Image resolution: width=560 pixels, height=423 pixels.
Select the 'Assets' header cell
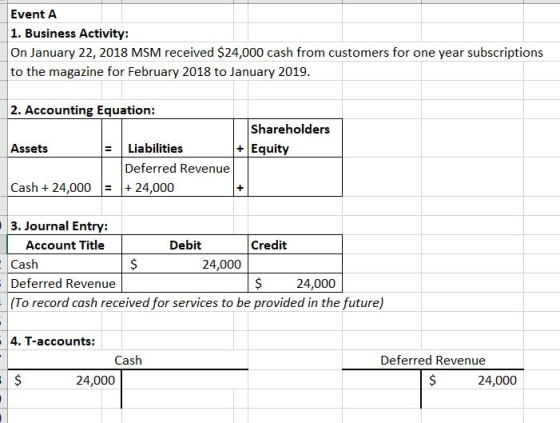54,138
